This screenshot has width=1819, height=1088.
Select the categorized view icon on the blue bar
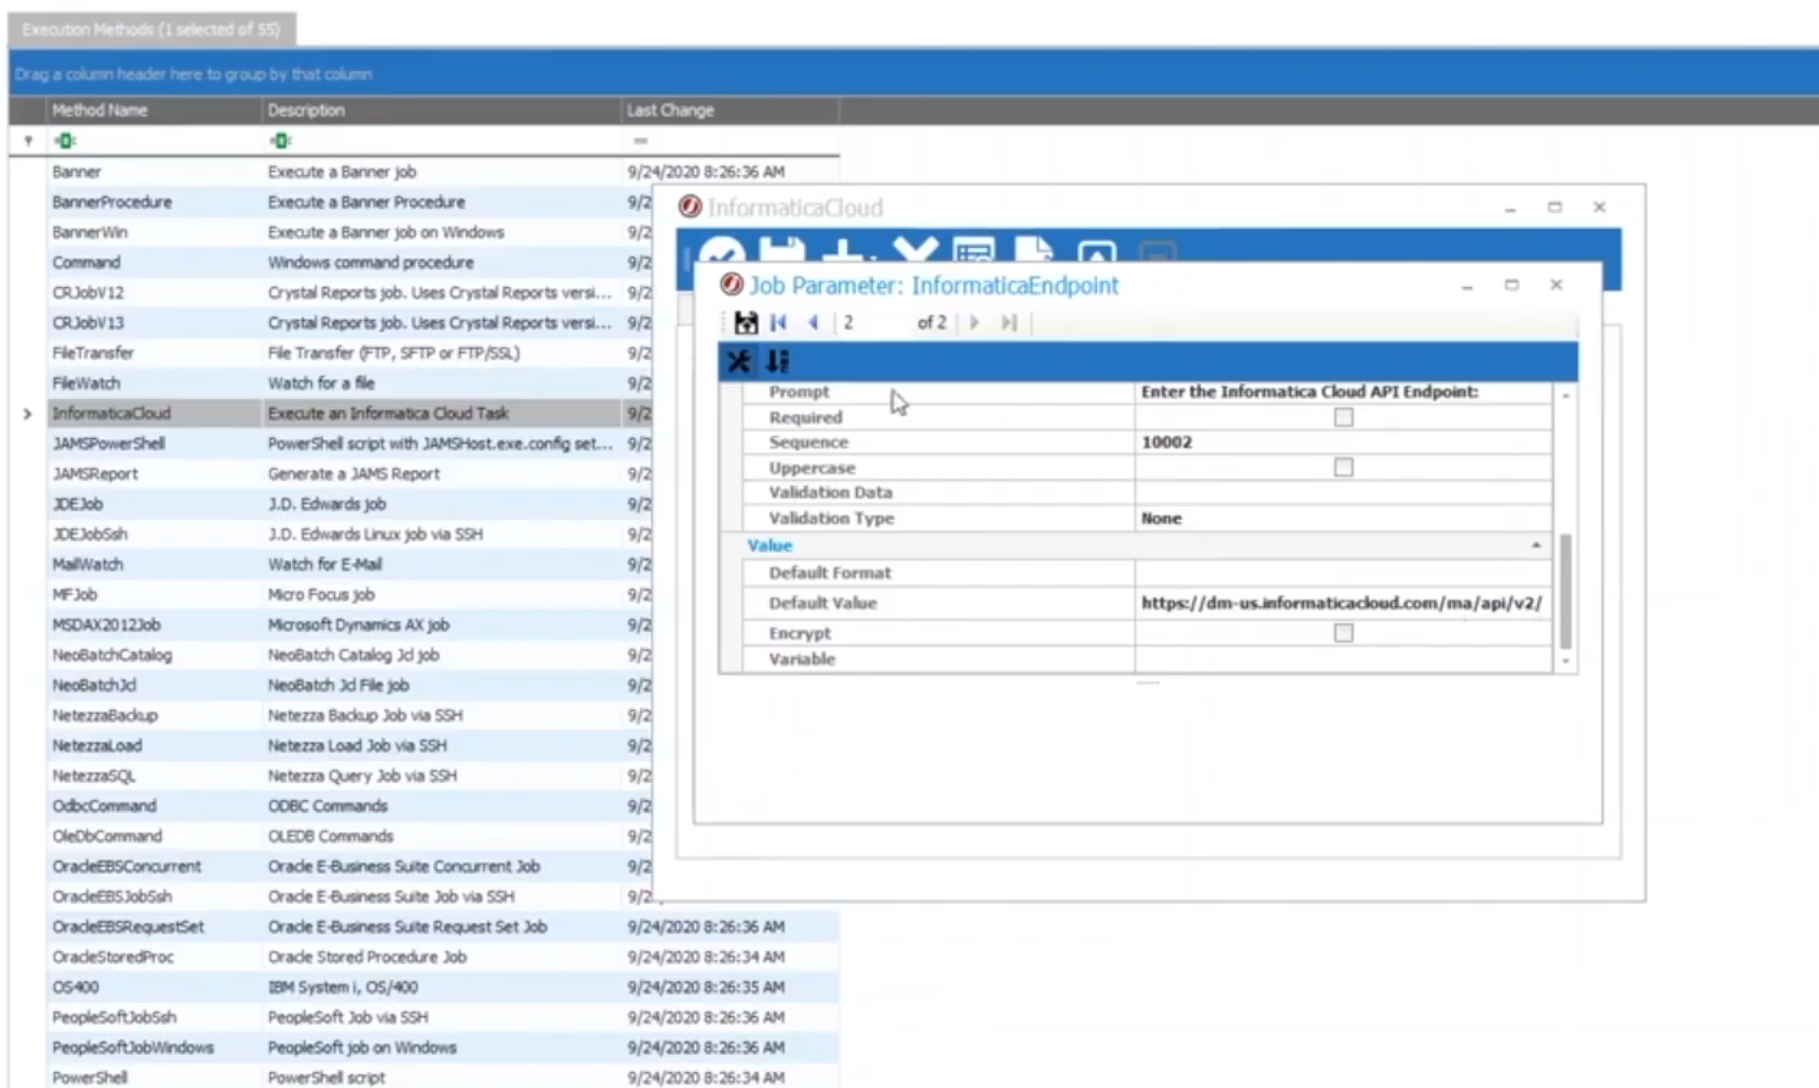738,361
